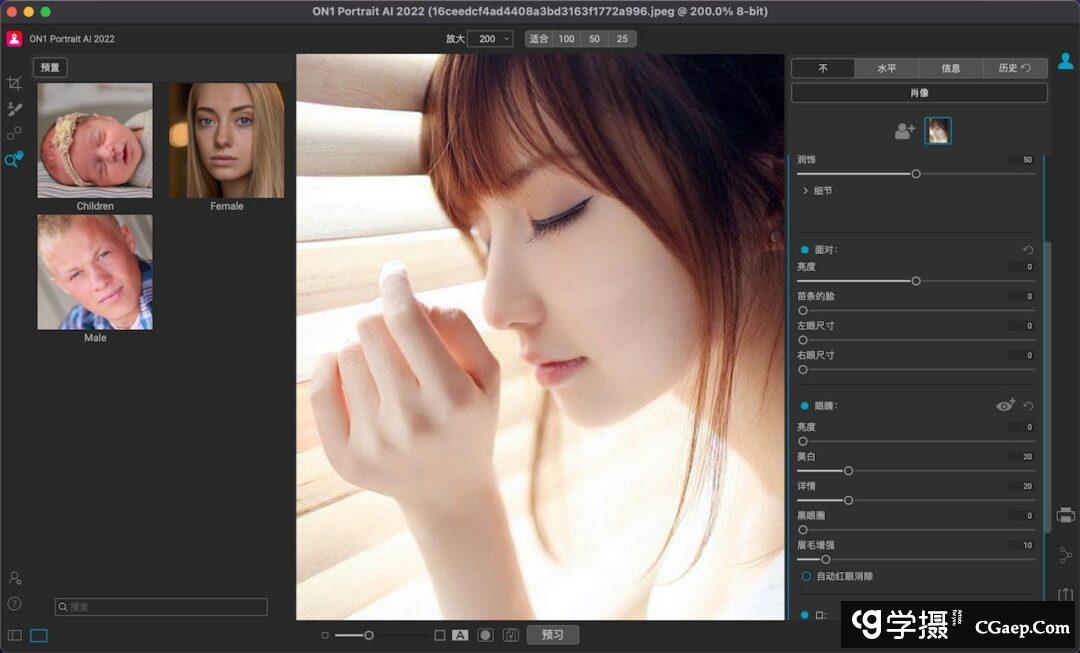Open the print icon in right sidebar
The image size is (1080, 653).
pyautogui.click(x=1066, y=515)
